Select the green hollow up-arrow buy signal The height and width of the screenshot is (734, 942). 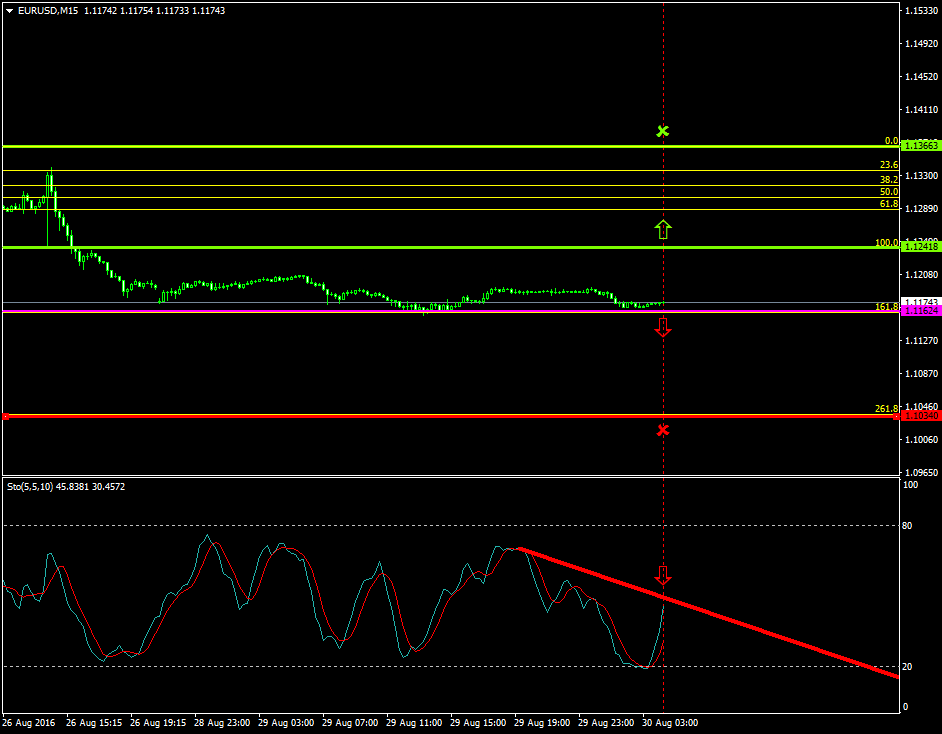(x=663, y=229)
